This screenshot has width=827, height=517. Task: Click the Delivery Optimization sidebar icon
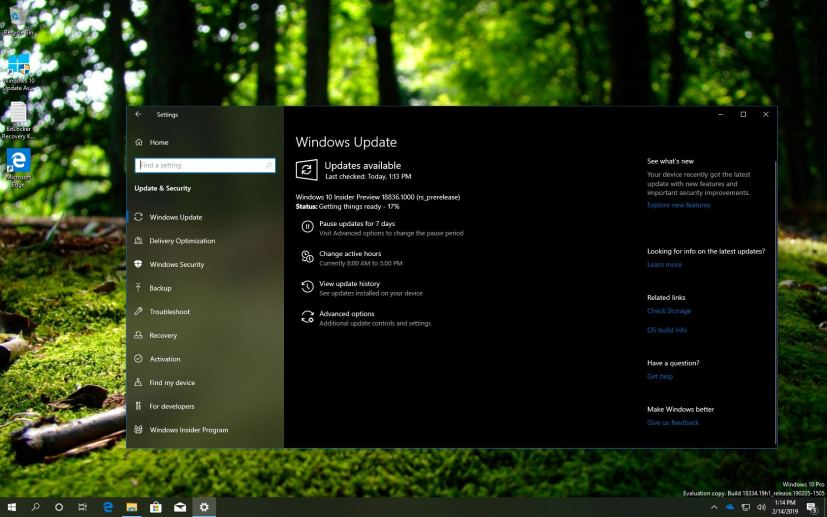[138, 241]
